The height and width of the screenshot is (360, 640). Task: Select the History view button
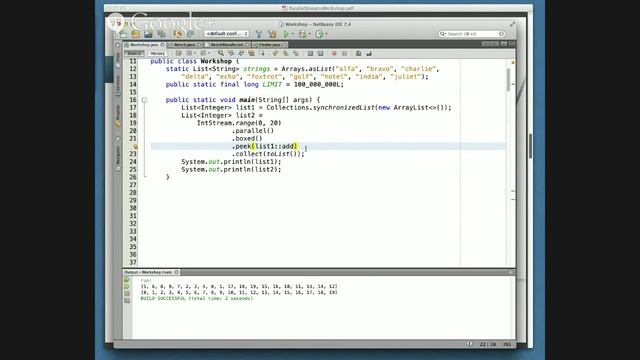tap(157, 53)
